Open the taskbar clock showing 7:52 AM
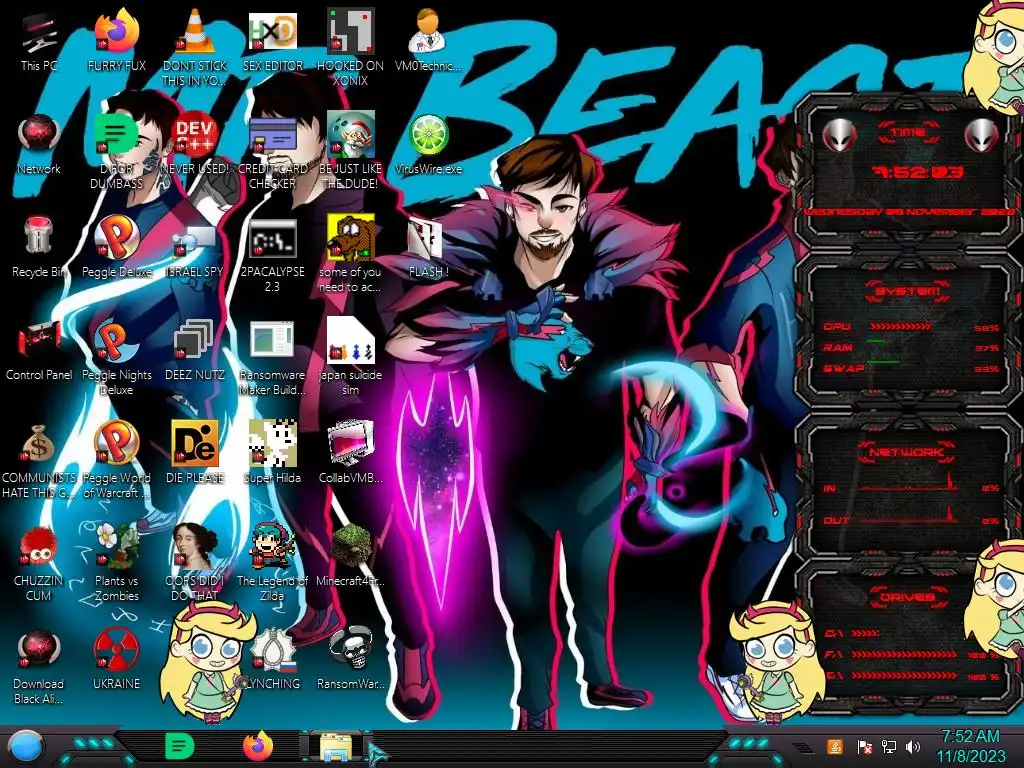This screenshot has width=1024, height=768. pyautogui.click(x=970, y=746)
